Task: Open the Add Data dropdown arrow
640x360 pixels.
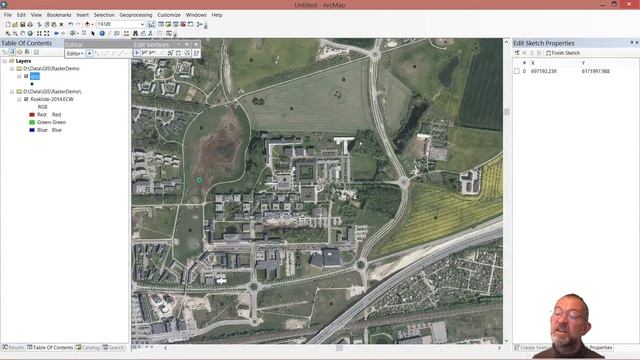Action: point(93,24)
